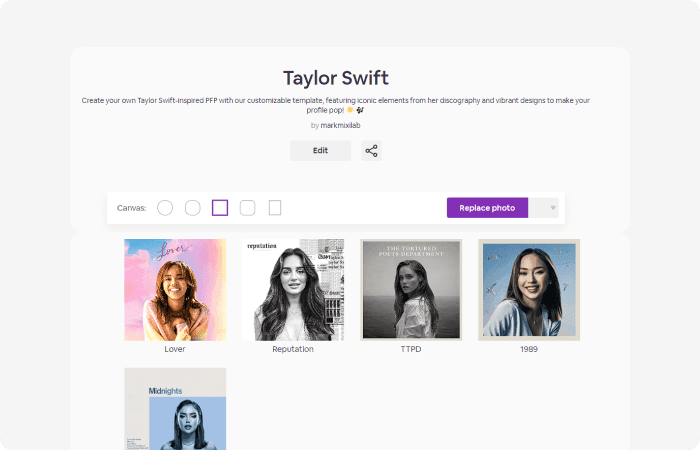The height and width of the screenshot is (450, 700).
Task: Click the TTPD caption text
Action: pos(411,349)
